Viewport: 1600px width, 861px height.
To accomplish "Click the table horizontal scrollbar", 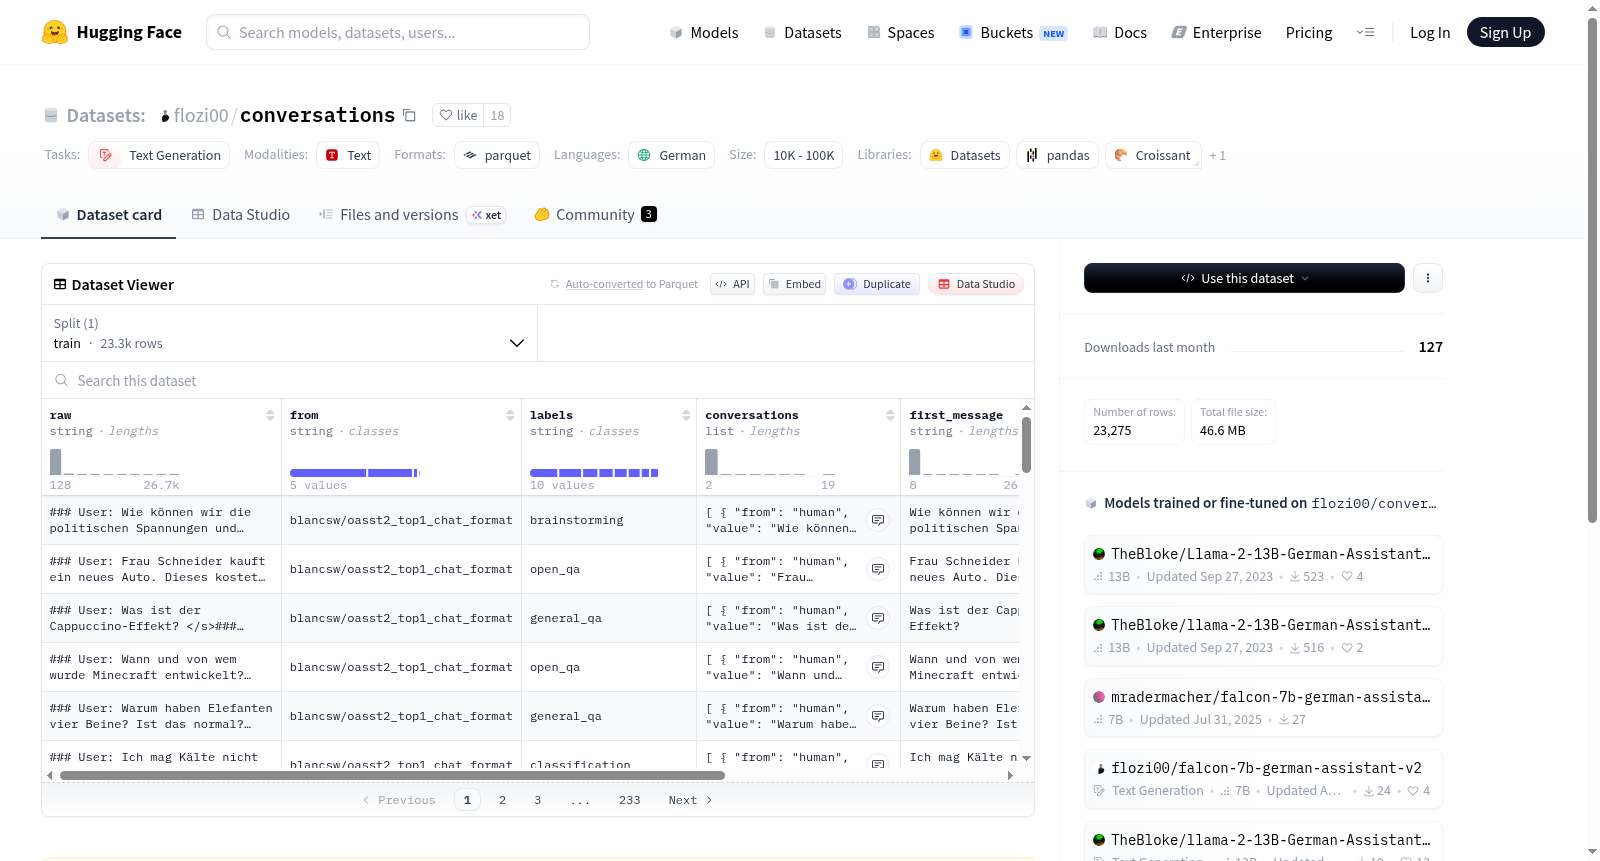I will pyautogui.click(x=392, y=775).
